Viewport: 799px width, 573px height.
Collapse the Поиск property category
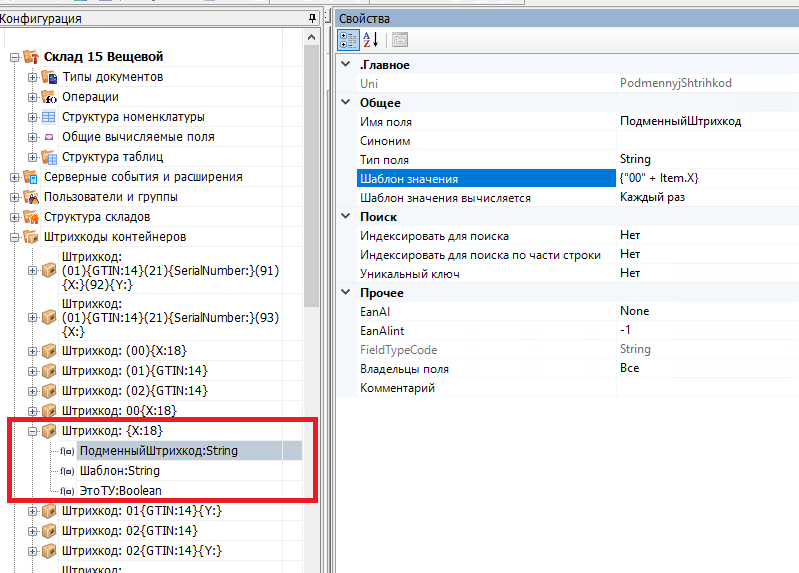point(346,216)
